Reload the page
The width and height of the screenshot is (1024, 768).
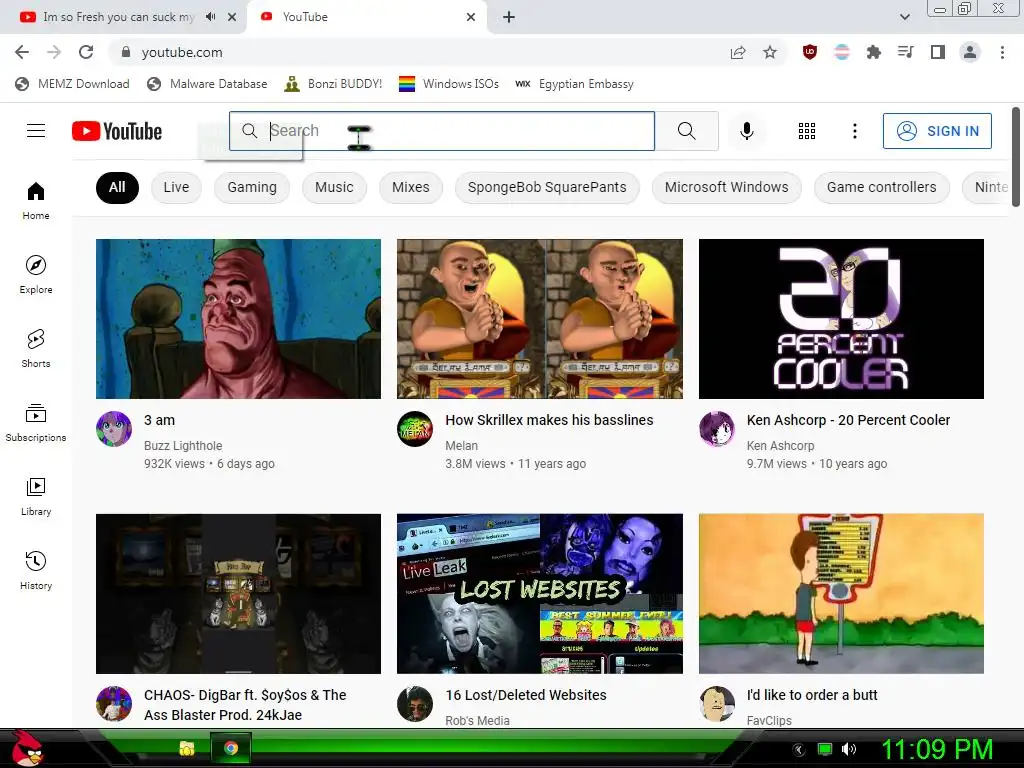click(x=86, y=52)
